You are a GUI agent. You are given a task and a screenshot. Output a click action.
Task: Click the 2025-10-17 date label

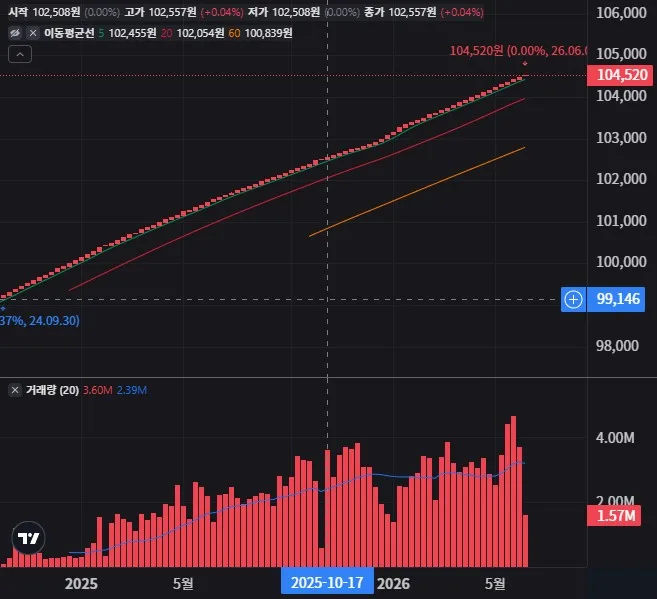point(327,583)
